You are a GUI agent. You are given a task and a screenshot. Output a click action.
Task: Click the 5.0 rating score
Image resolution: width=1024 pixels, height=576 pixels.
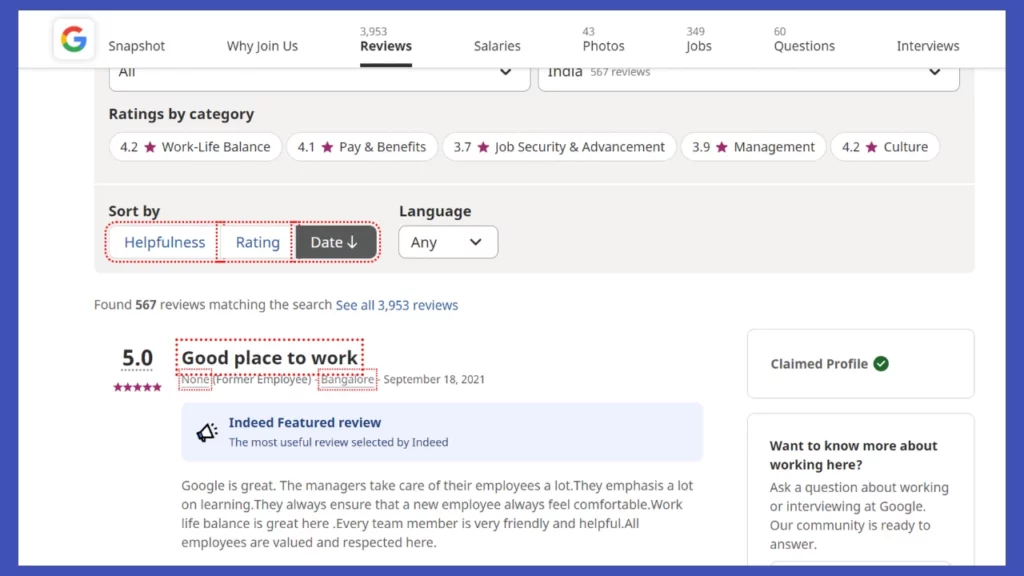[137, 359]
